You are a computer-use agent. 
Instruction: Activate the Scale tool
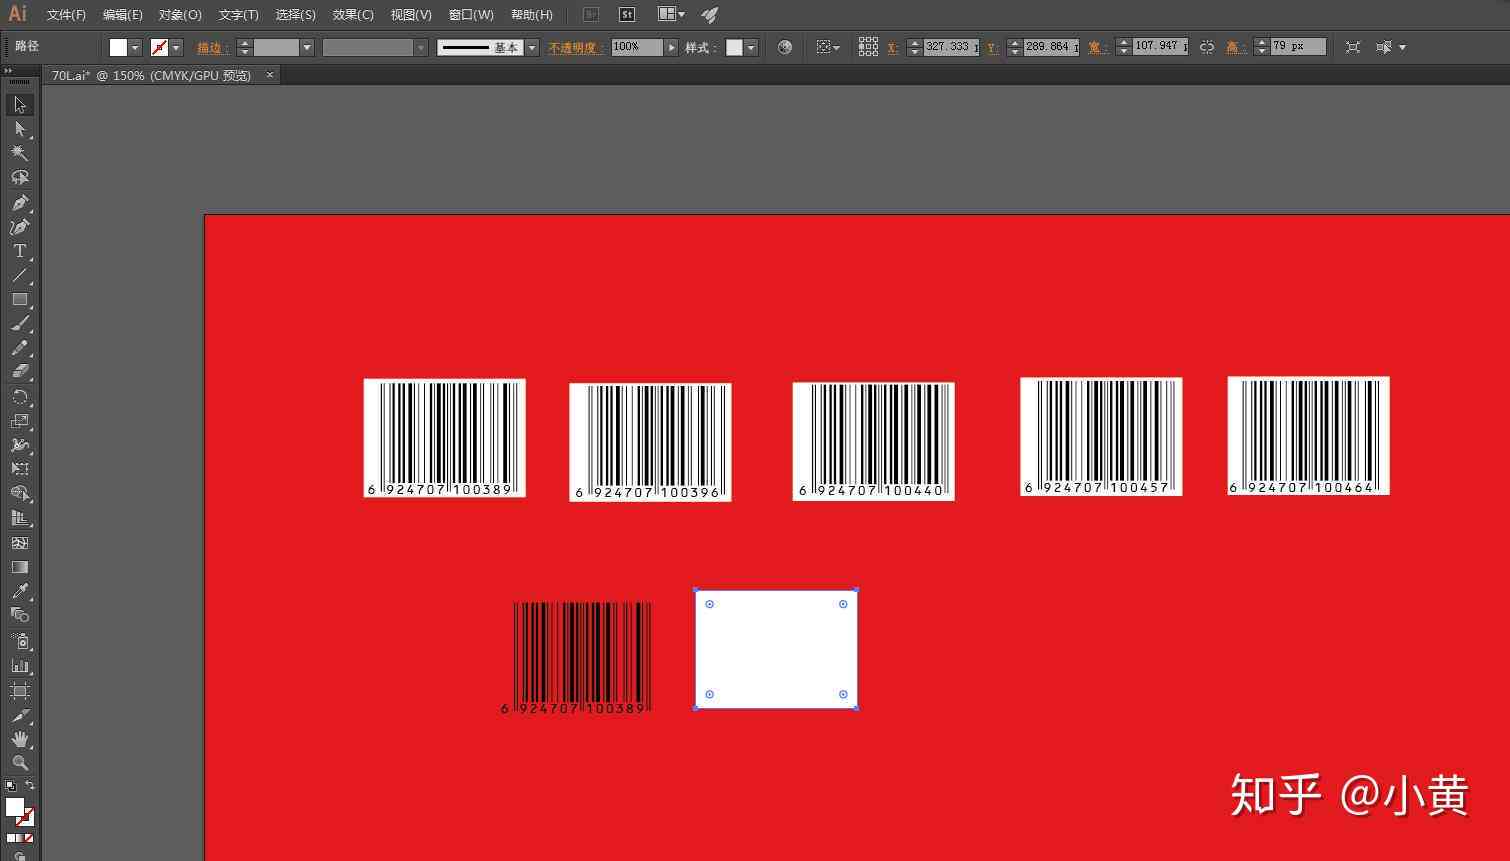coord(19,421)
